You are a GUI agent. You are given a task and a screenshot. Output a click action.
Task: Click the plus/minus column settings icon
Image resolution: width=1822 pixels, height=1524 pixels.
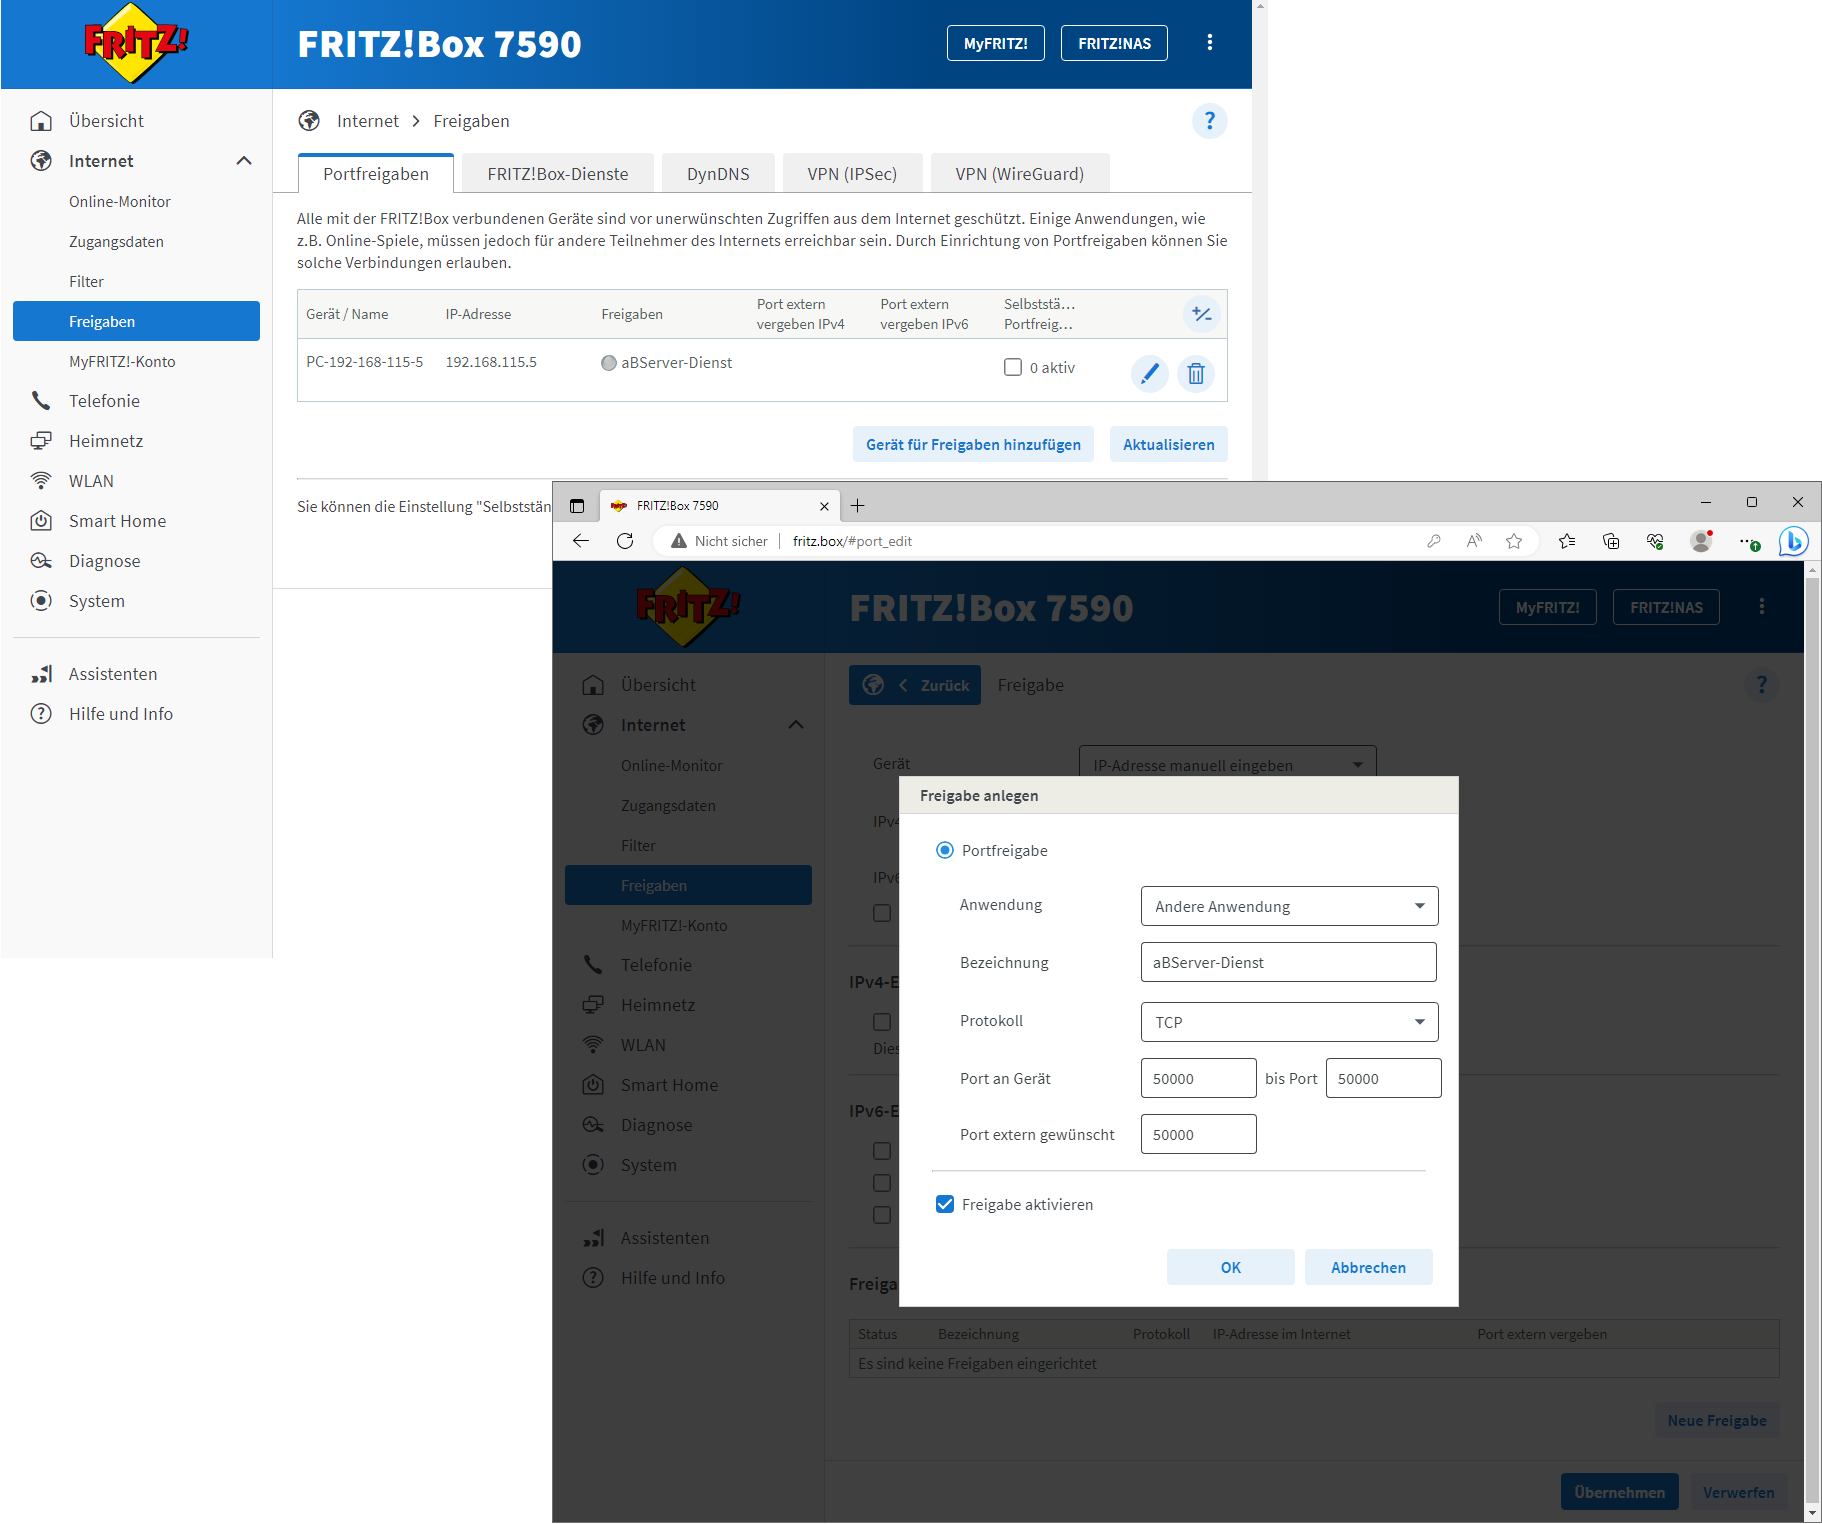(x=1202, y=314)
